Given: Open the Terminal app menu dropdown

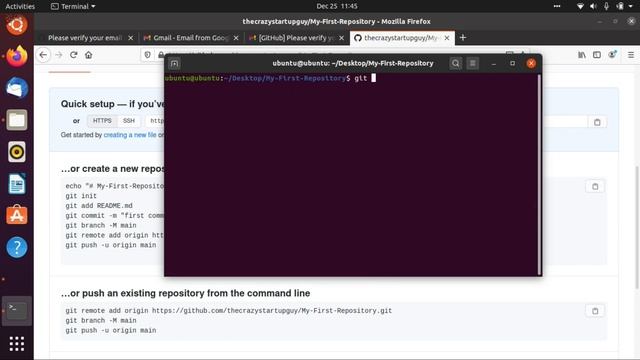Looking at the screenshot, I should (73, 6).
